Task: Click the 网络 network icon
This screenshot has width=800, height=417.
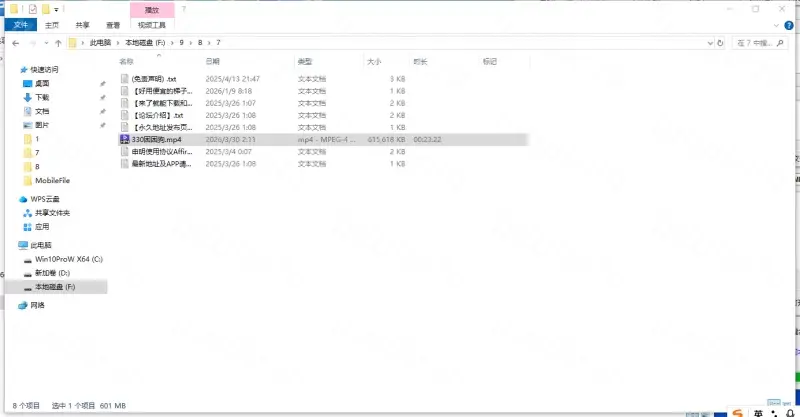Action: pos(38,305)
